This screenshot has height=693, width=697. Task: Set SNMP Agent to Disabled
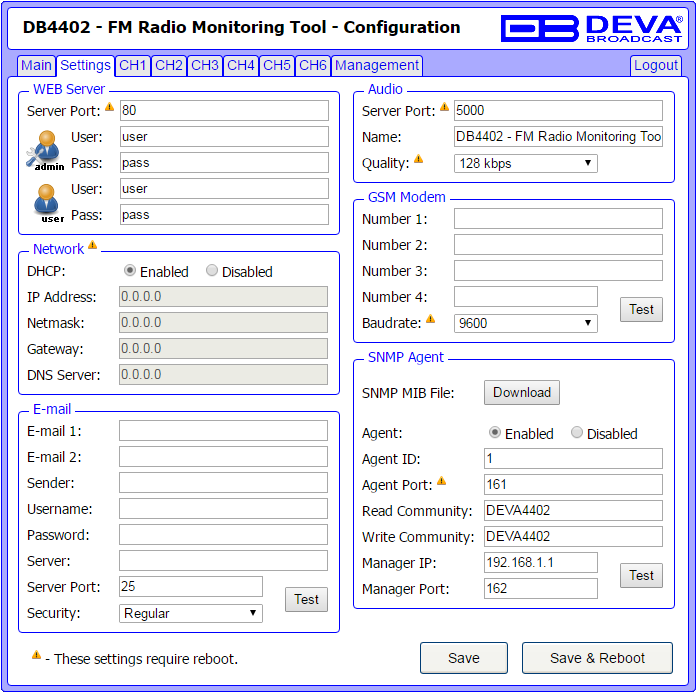pyautogui.click(x=577, y=433)
